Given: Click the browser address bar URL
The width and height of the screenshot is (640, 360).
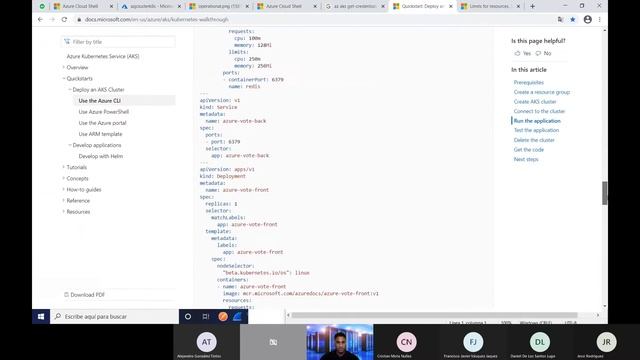Looking at the screenshot, I should click(x=157, y=19).
